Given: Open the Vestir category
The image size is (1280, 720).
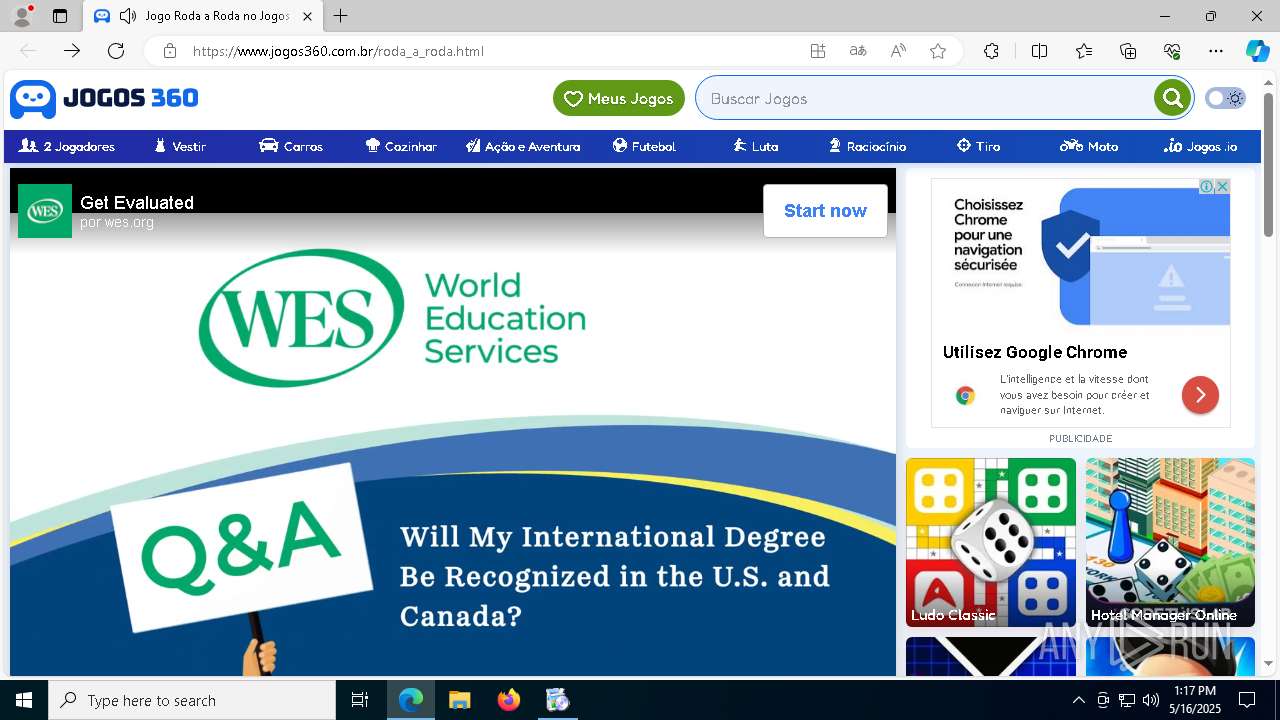Looking at the screenshot, I should click(x=180, y=146).
